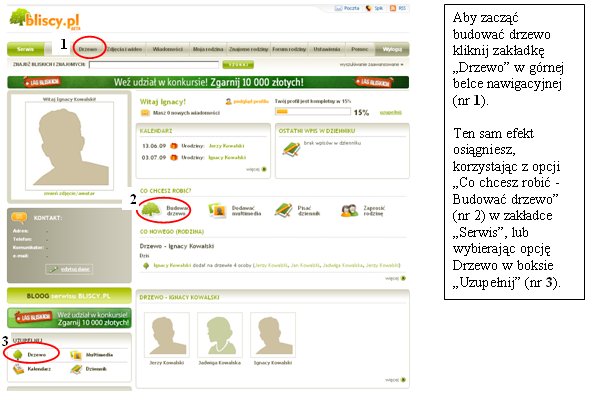Select the Pisać dziennik notebook icon
592x400 pixels.
coord(284,210)
